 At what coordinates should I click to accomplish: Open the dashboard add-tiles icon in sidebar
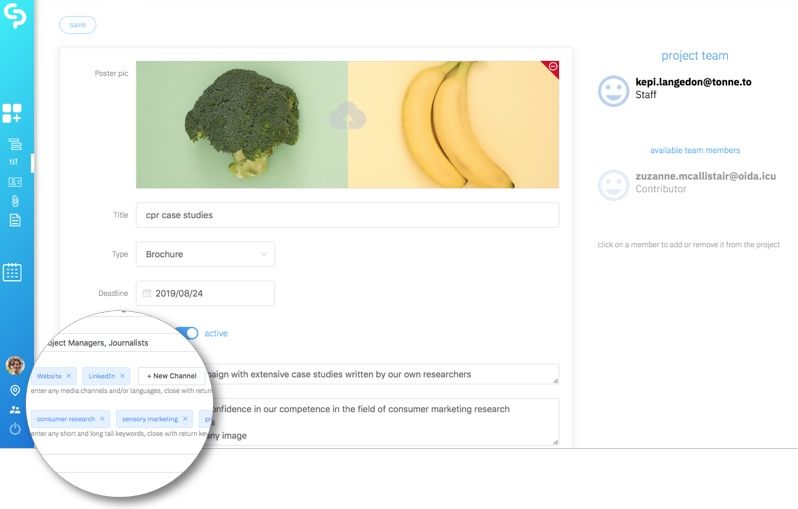[12, 113]
